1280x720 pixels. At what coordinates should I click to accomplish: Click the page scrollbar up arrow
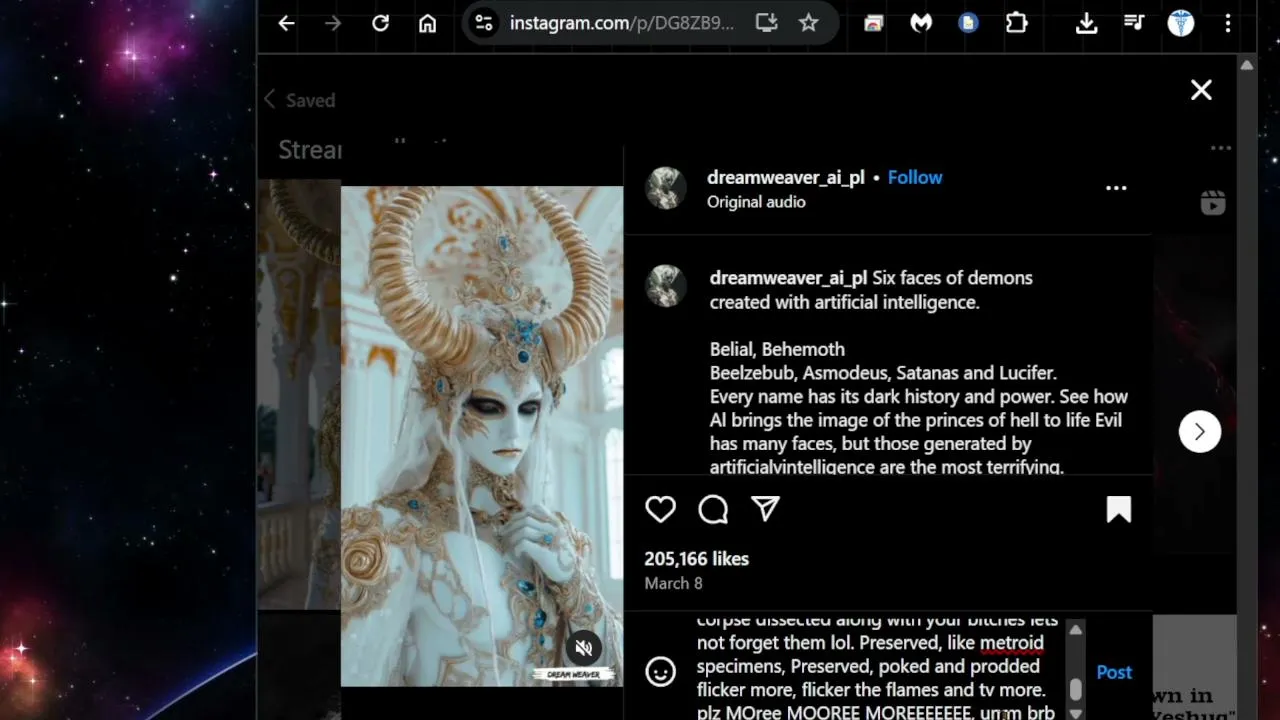coord(1246,65)
